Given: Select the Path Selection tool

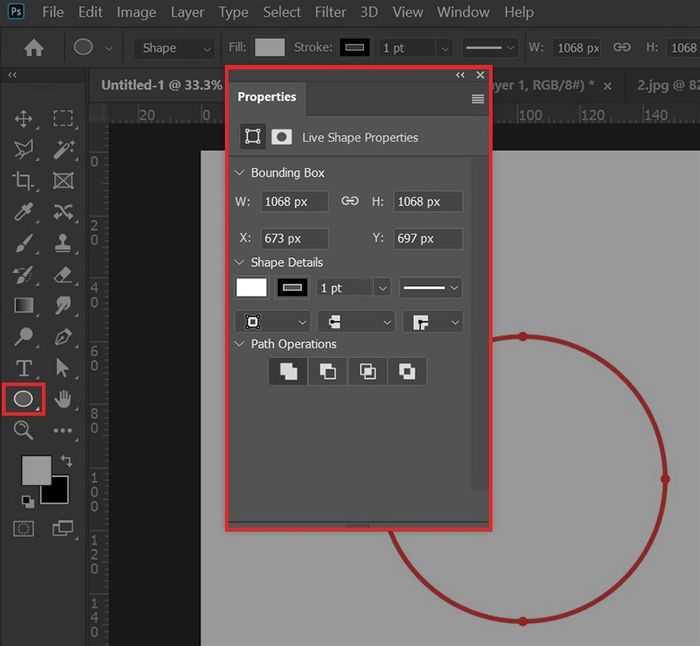Looking at the screenshot, I should click(x=63, y=368).
